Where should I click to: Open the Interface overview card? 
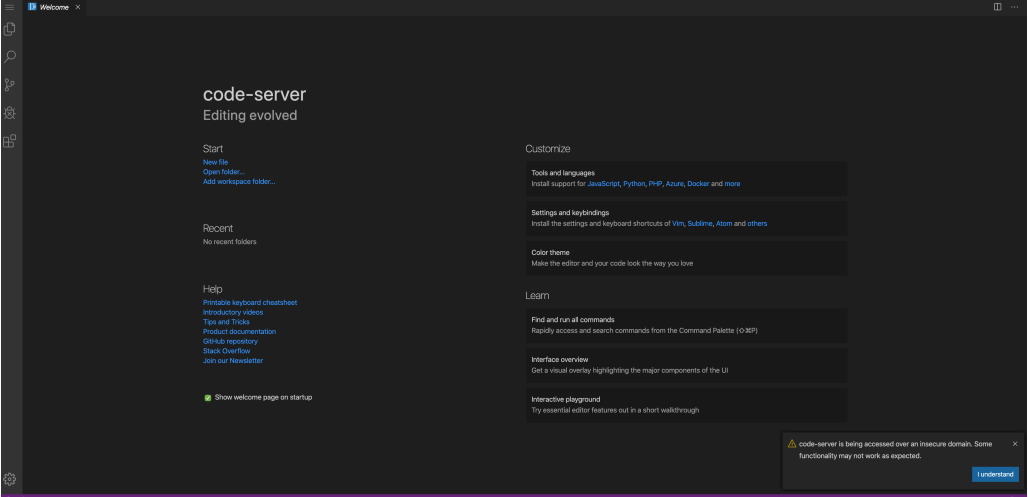click(686, 365)
